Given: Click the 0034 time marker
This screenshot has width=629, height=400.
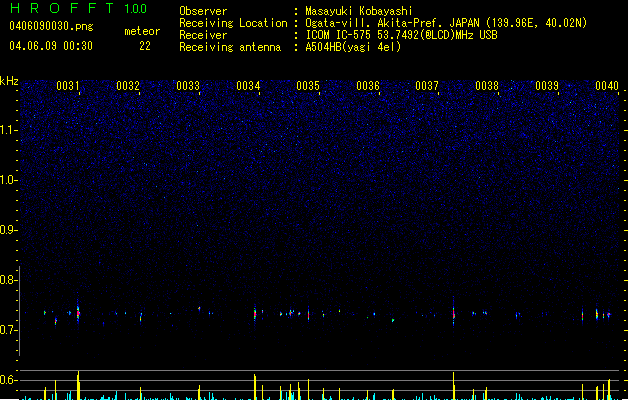Looking at the screenshot, I should [248, 86].
